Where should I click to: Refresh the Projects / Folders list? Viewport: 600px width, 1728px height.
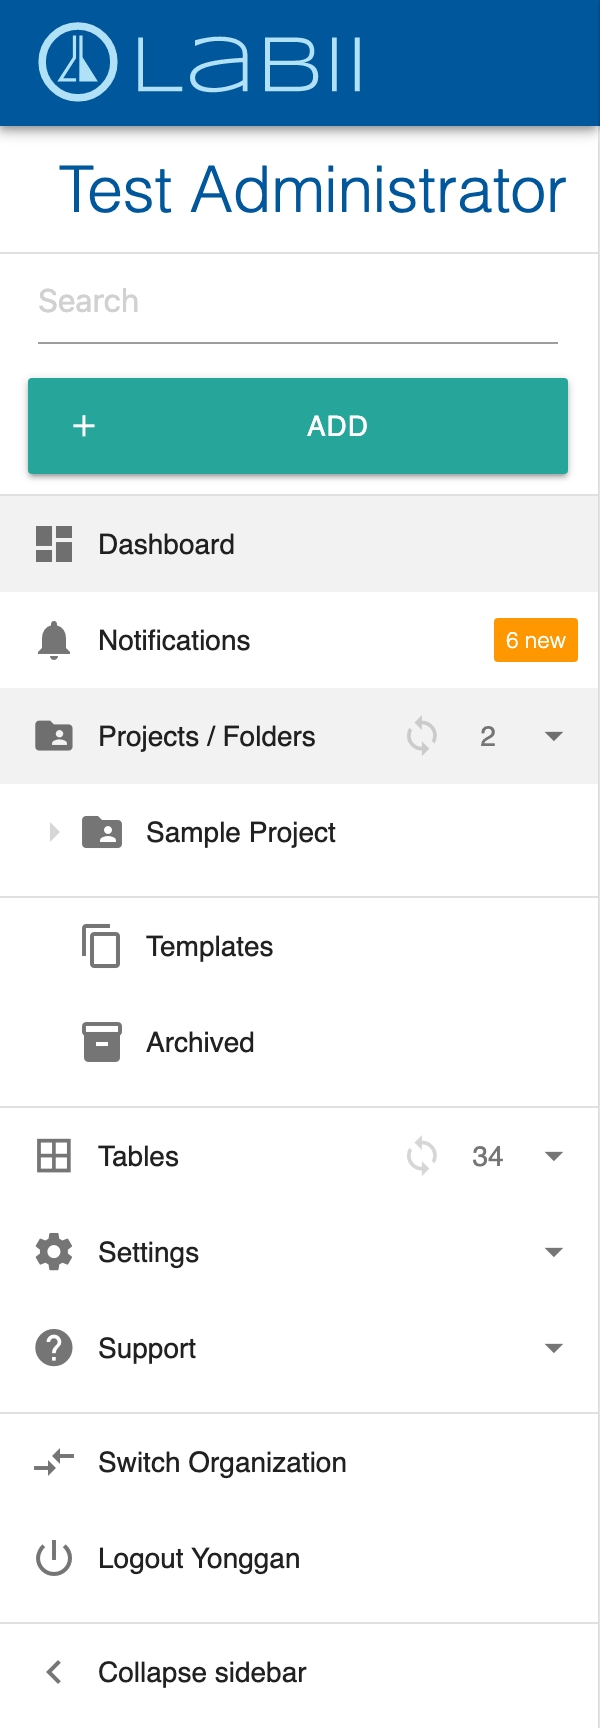point(422,736)
